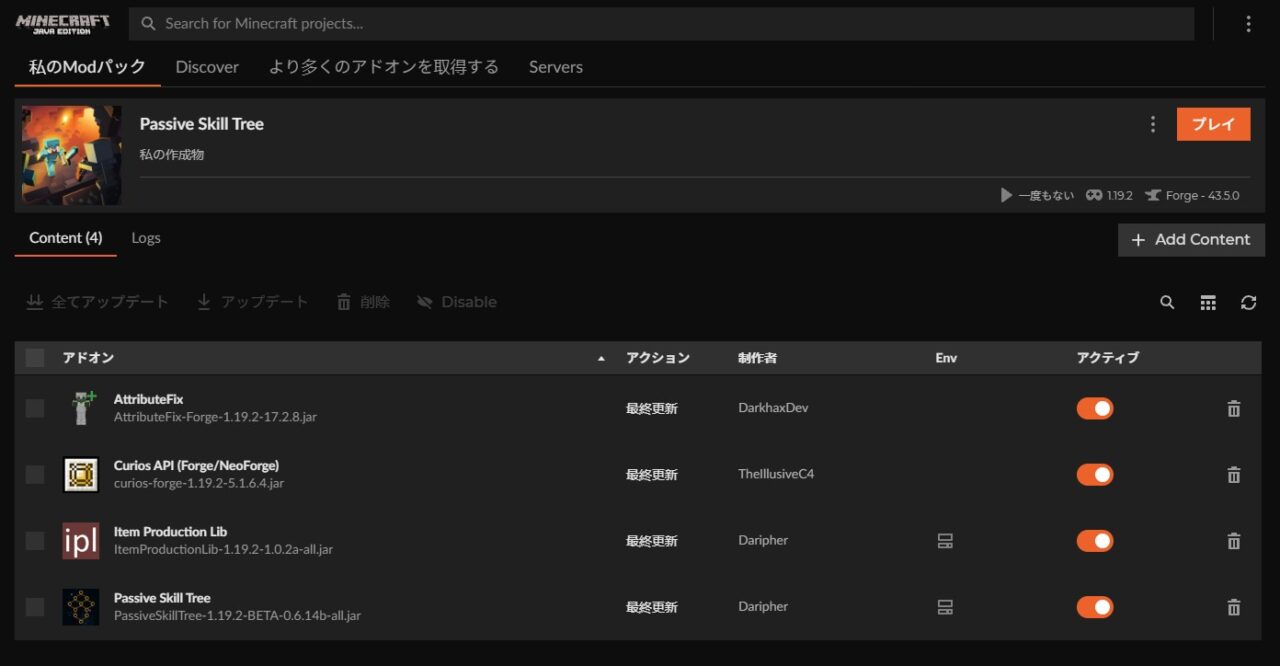The image size is (1280, 666).
Task: Check the AttributeFix row checkbox
Action: [x=35, y=408]
